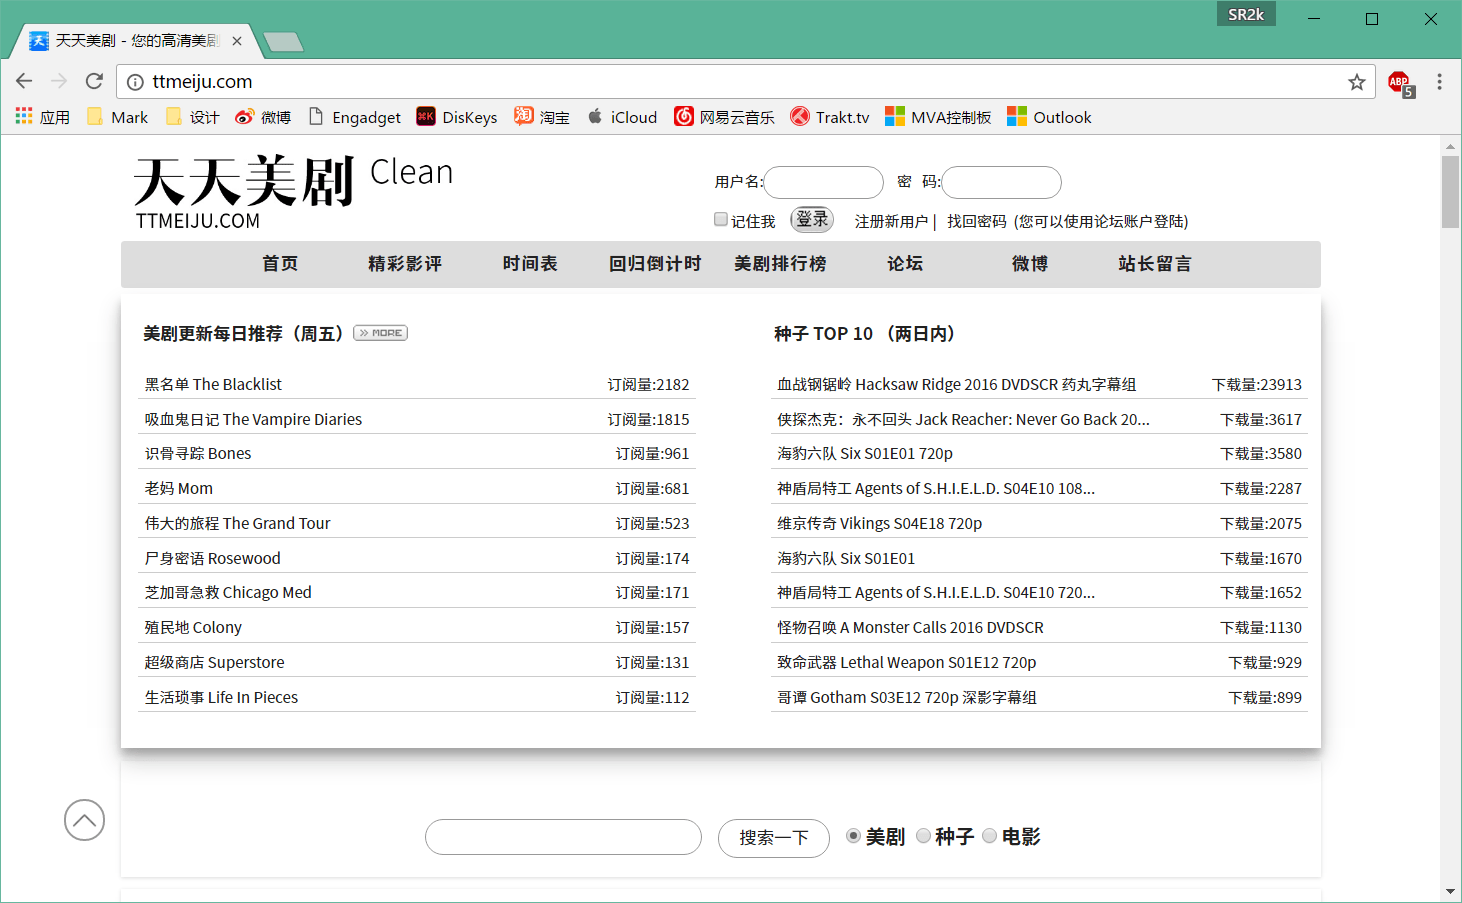Expand daily recommendations with the MORE button

(x=381, y=333)
